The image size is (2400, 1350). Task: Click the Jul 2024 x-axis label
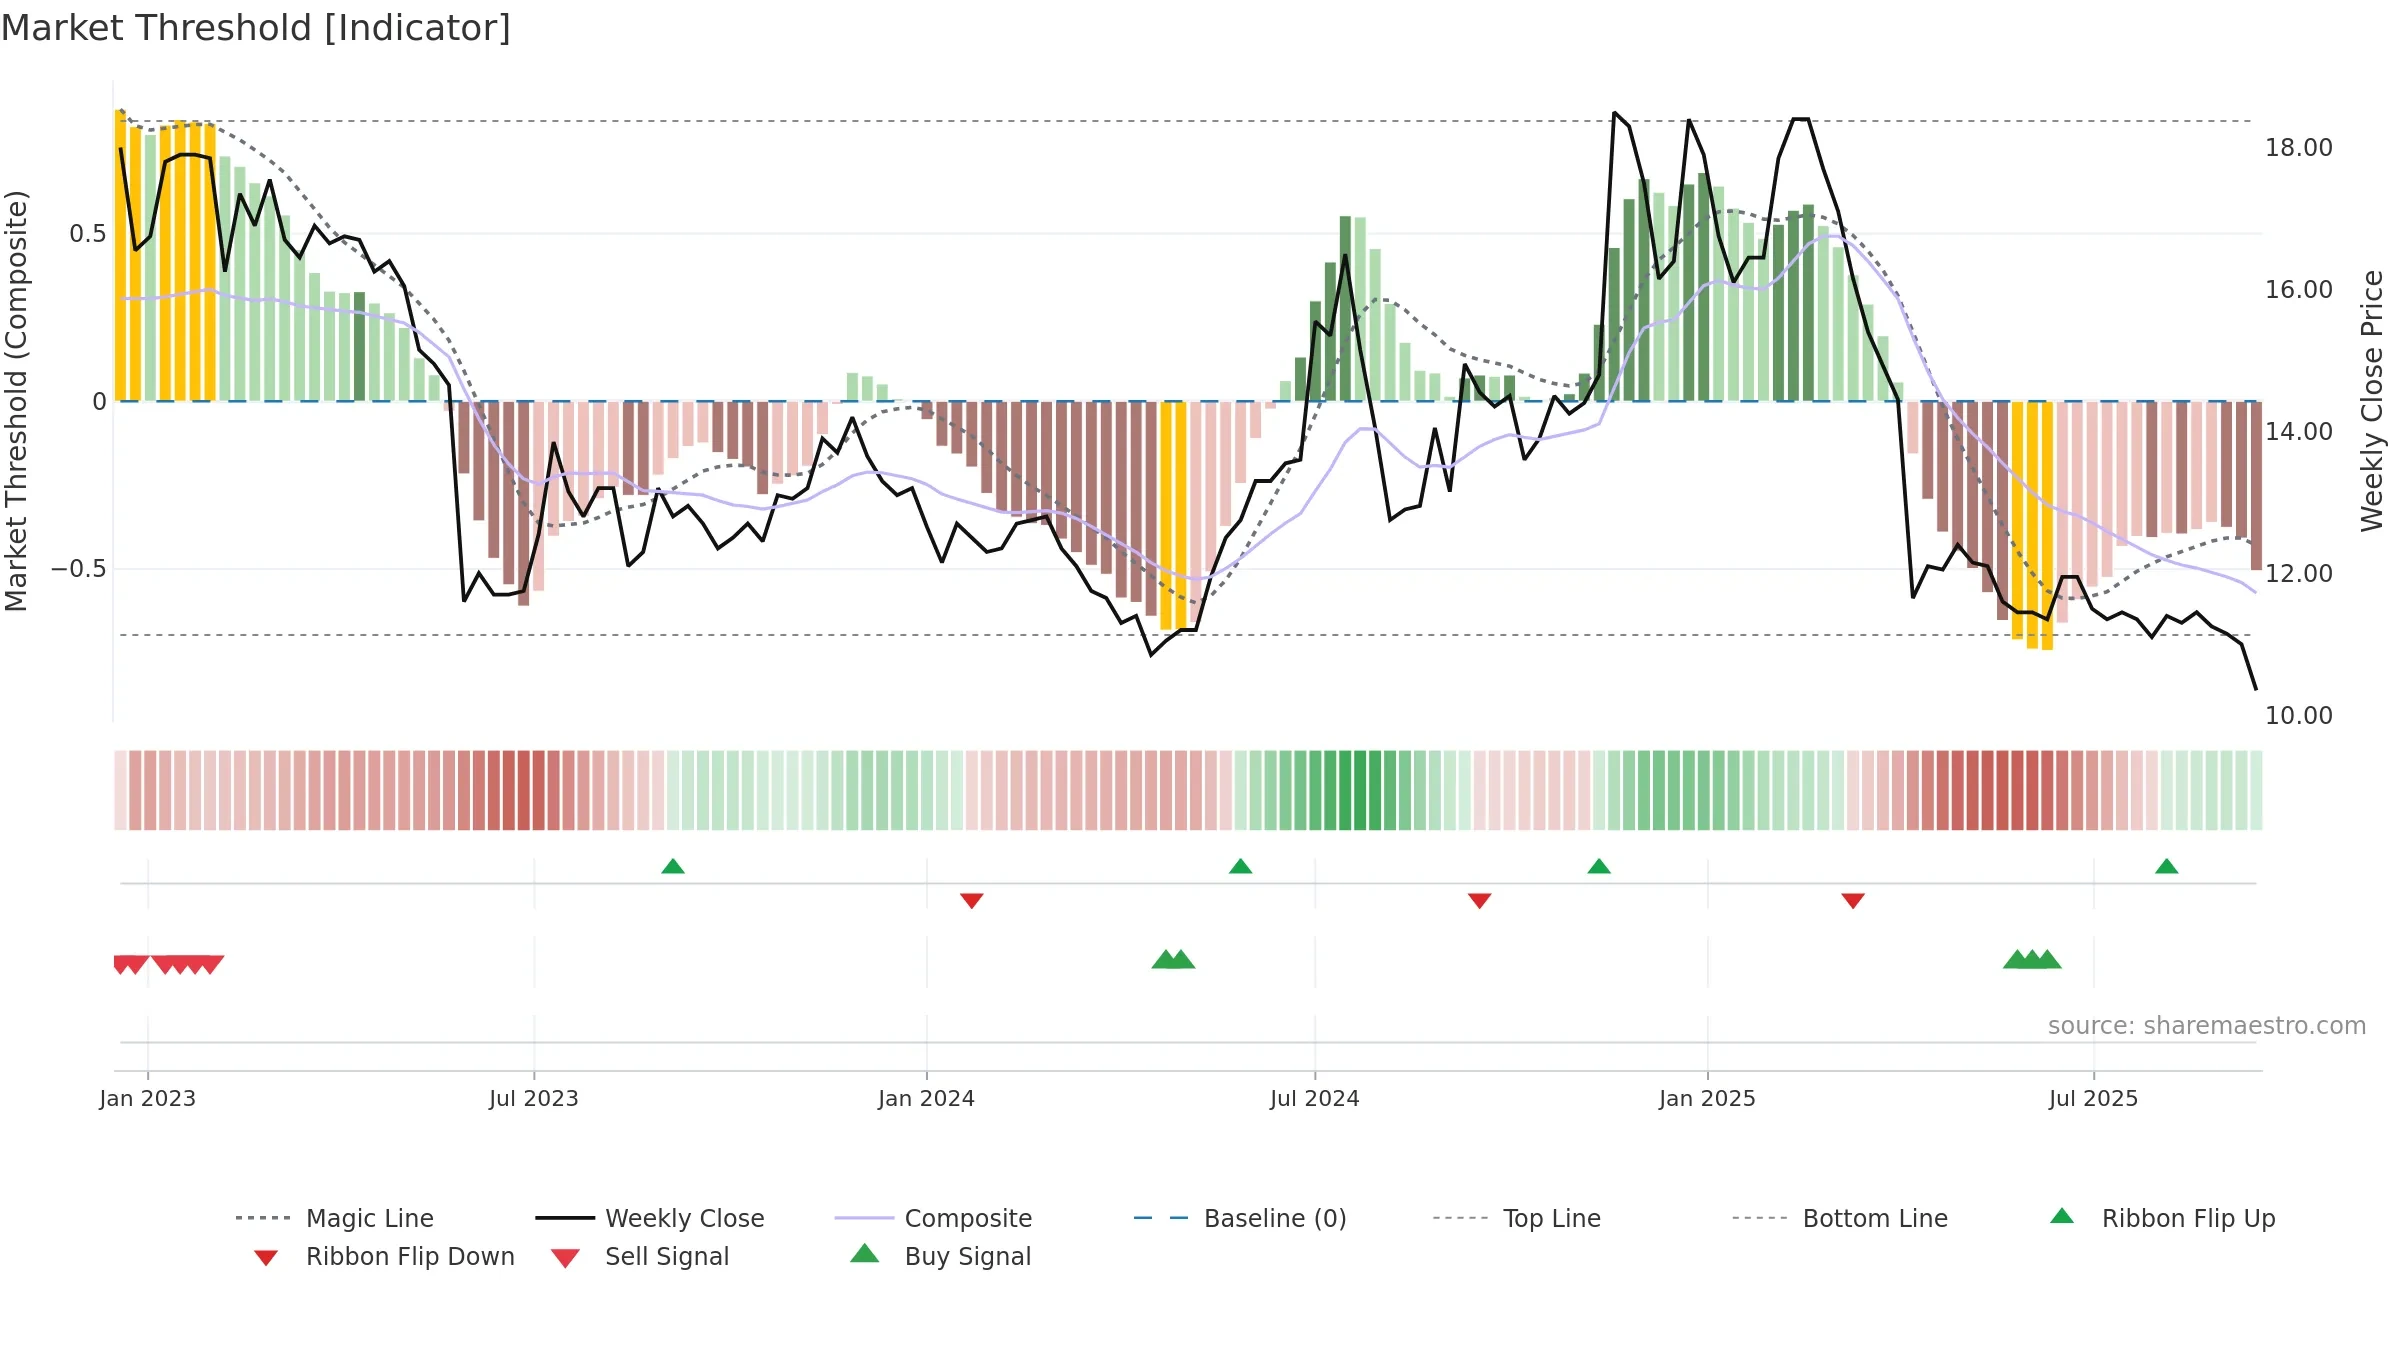click(x=1315, y=1099)
